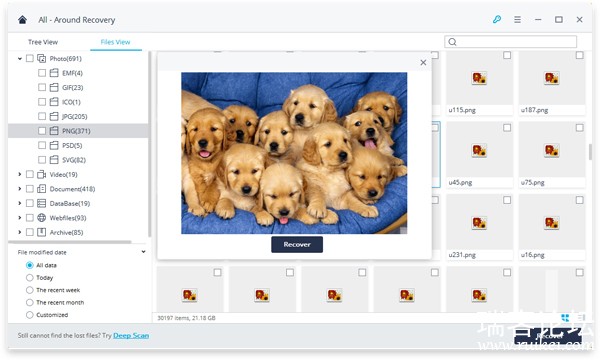Check the Photo(691) checkbox
The image size is (600, 360).
click(29, 59)
